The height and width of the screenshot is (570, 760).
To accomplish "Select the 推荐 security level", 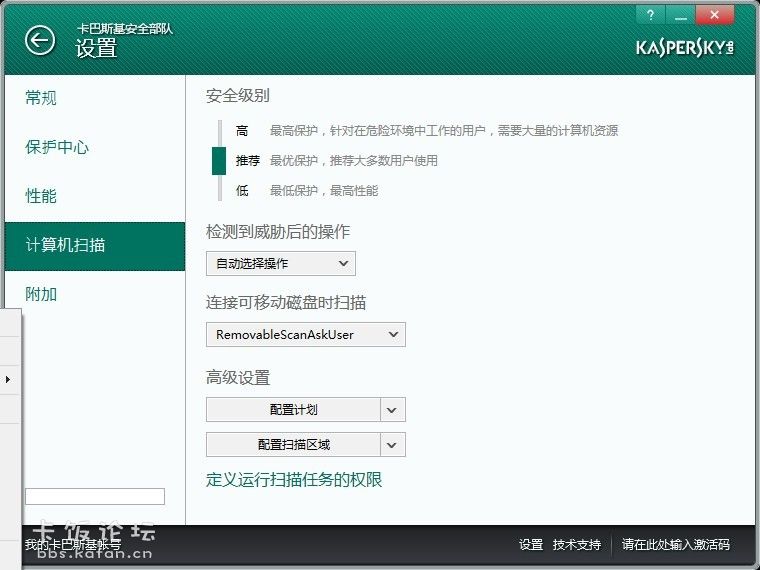I will click(x=248, y=161).
